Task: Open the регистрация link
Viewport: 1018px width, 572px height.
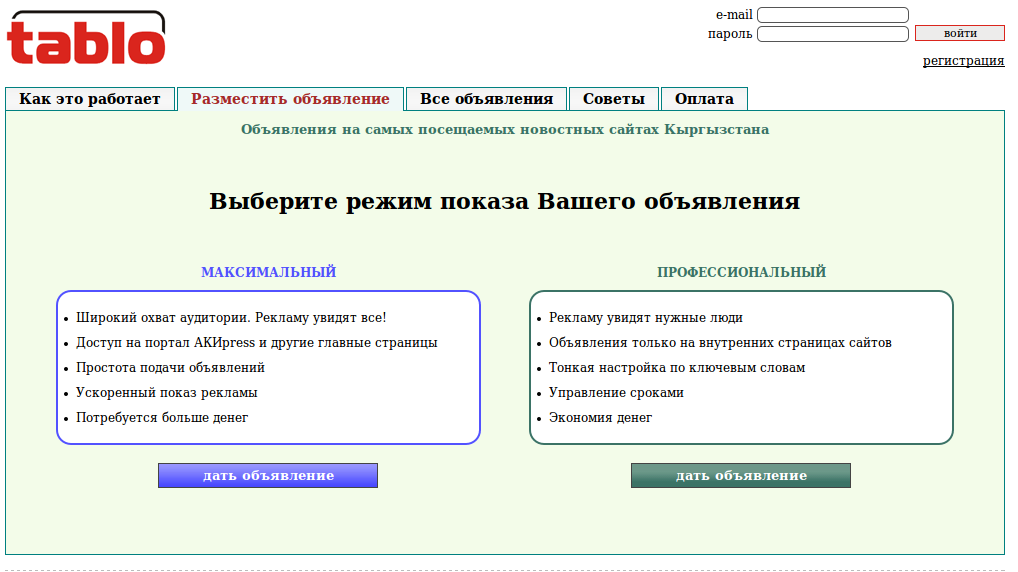Action: [963, 61]
